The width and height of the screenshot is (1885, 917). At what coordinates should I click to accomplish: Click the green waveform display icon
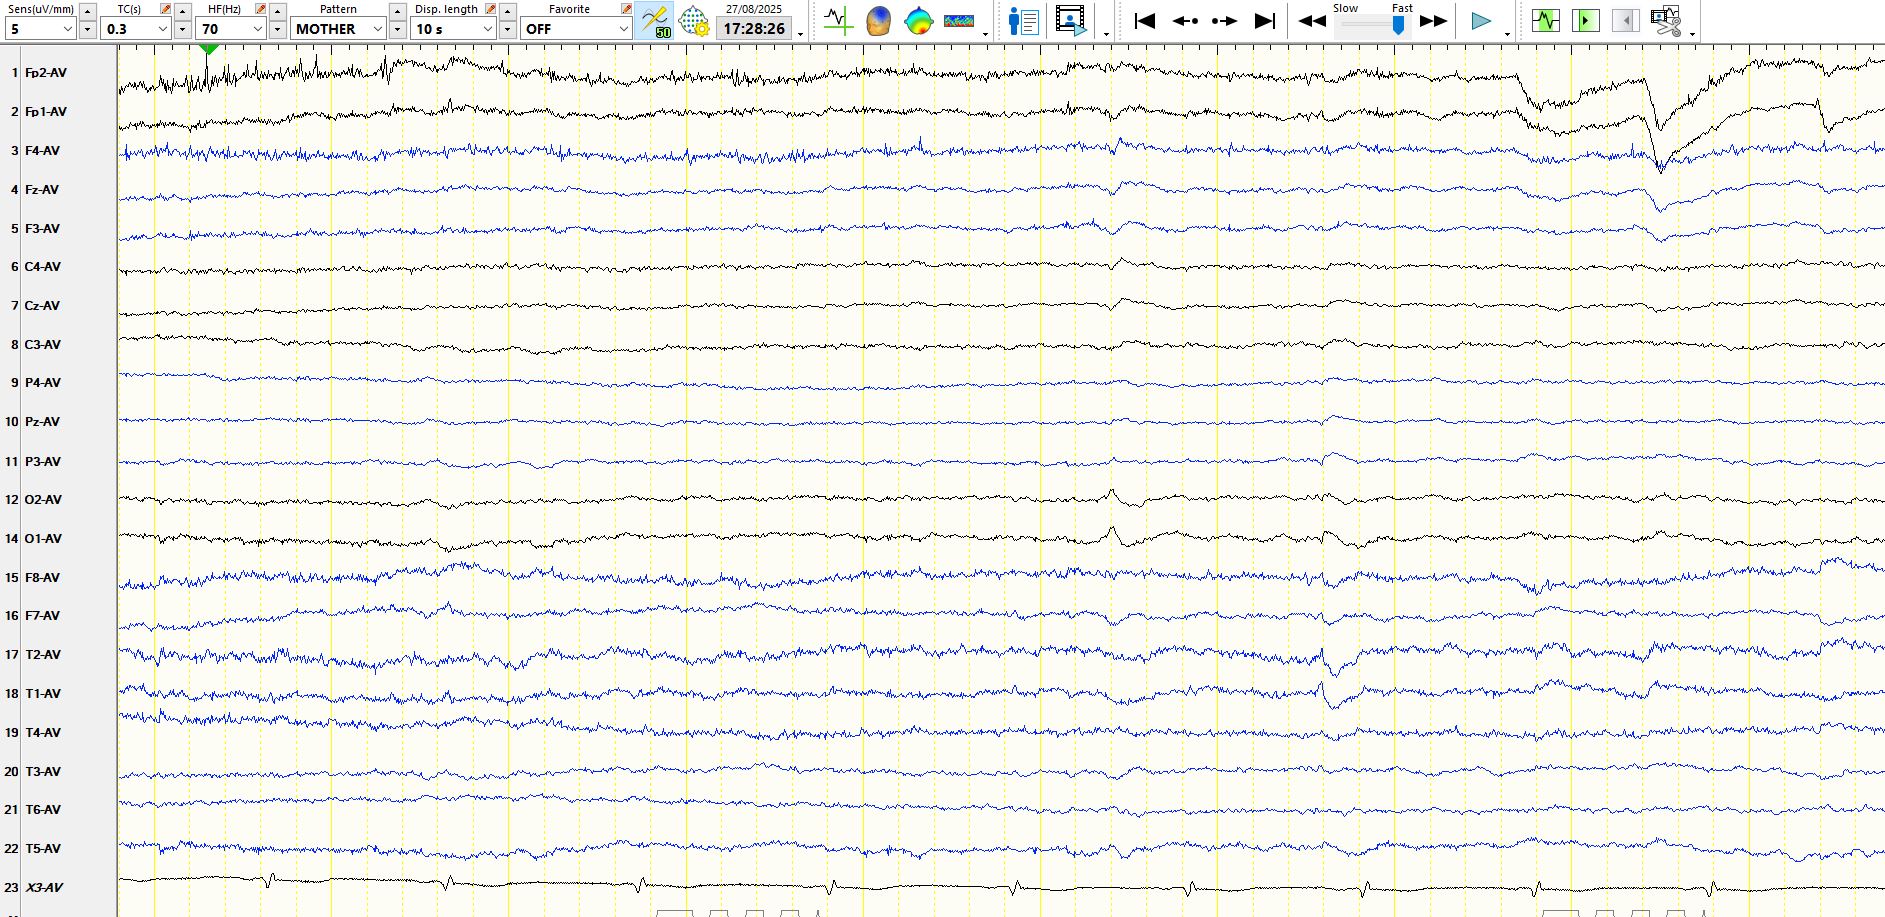(1546, 21)
